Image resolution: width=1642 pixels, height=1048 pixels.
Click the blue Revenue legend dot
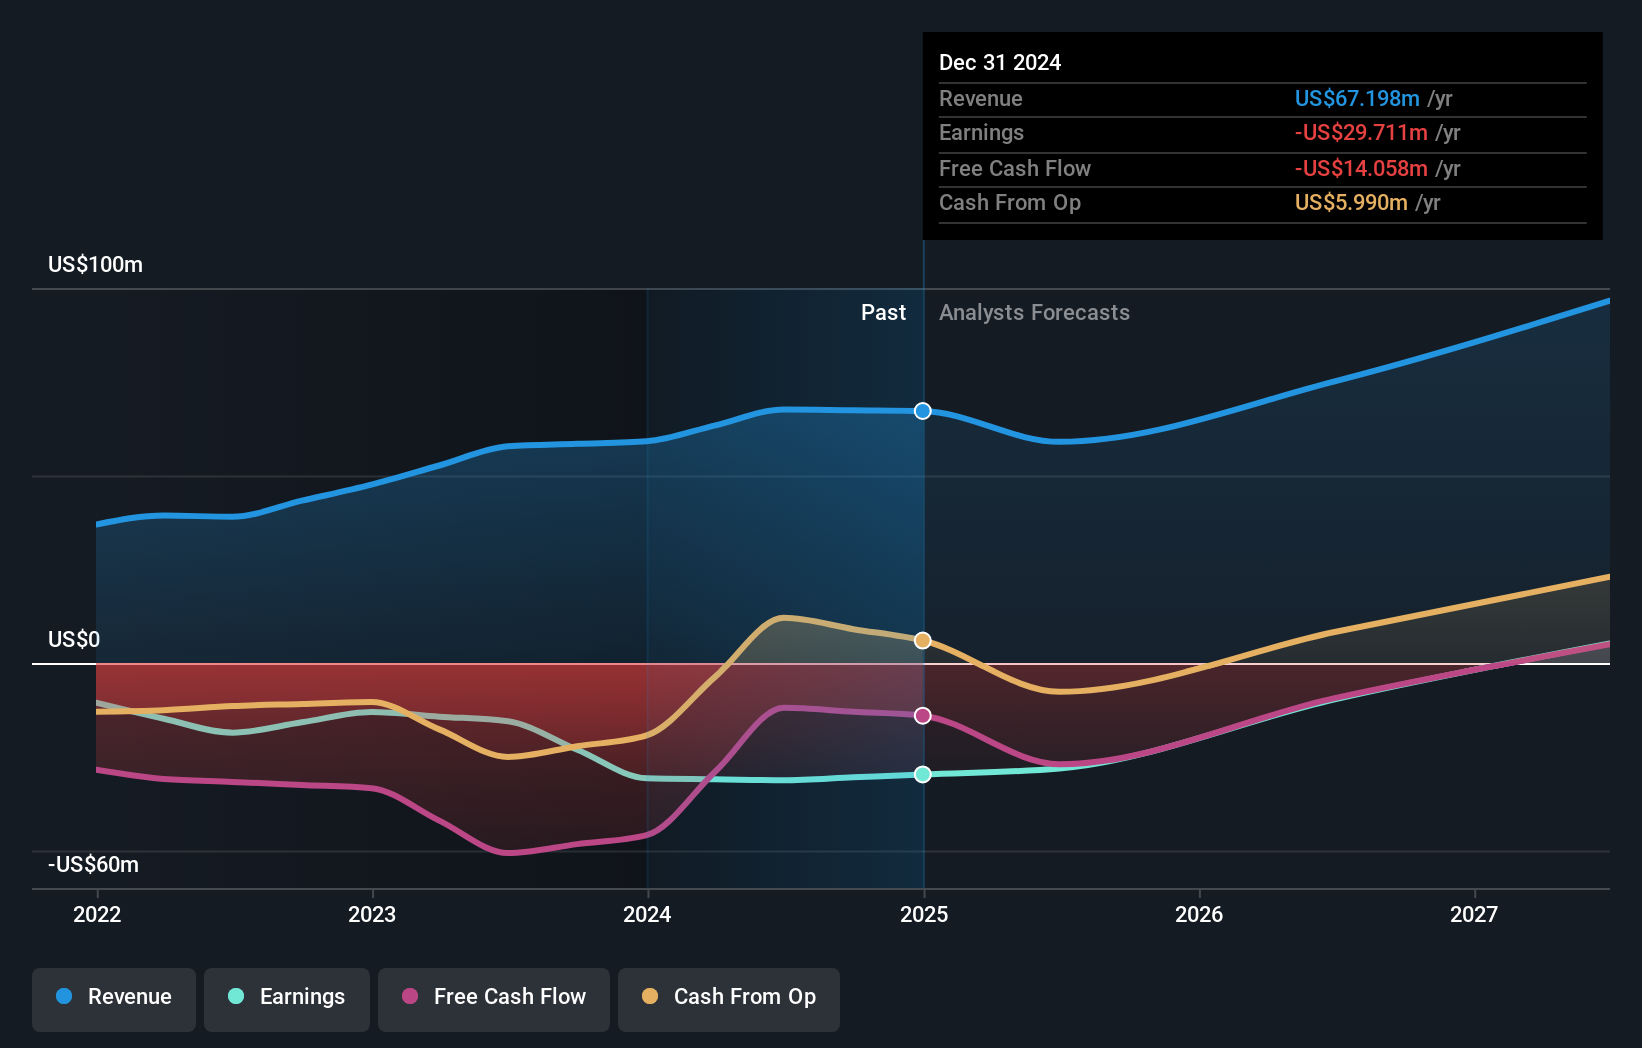click(65, 997)
